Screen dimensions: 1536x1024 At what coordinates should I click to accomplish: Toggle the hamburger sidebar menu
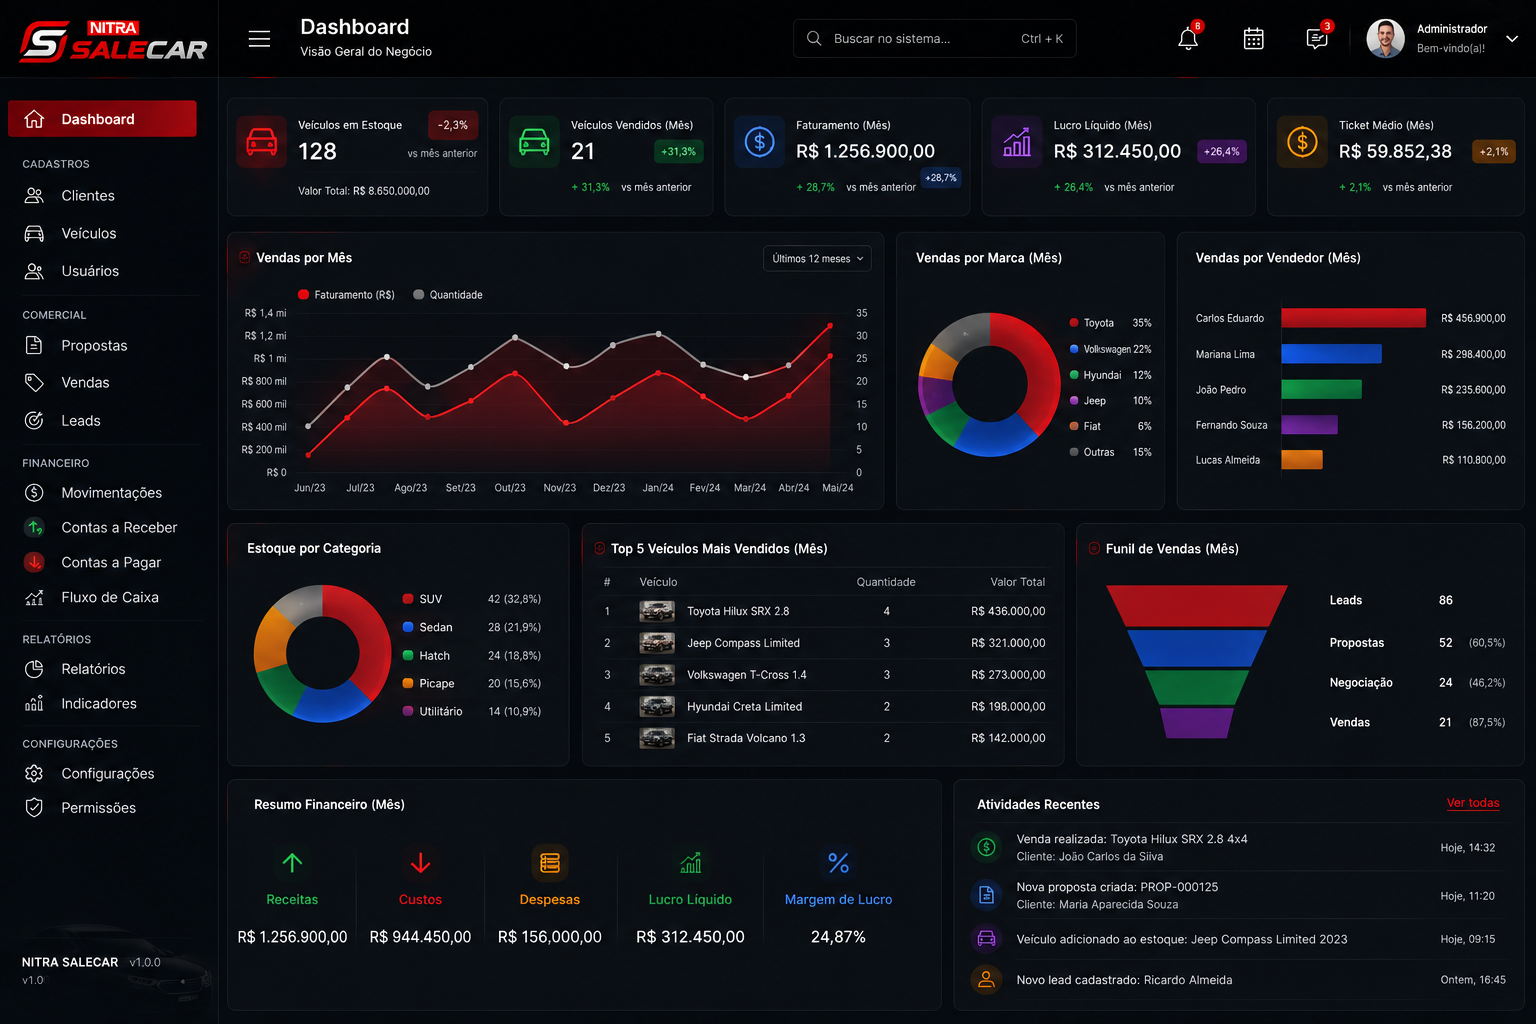pyautogui.click(x=259, y=39)
